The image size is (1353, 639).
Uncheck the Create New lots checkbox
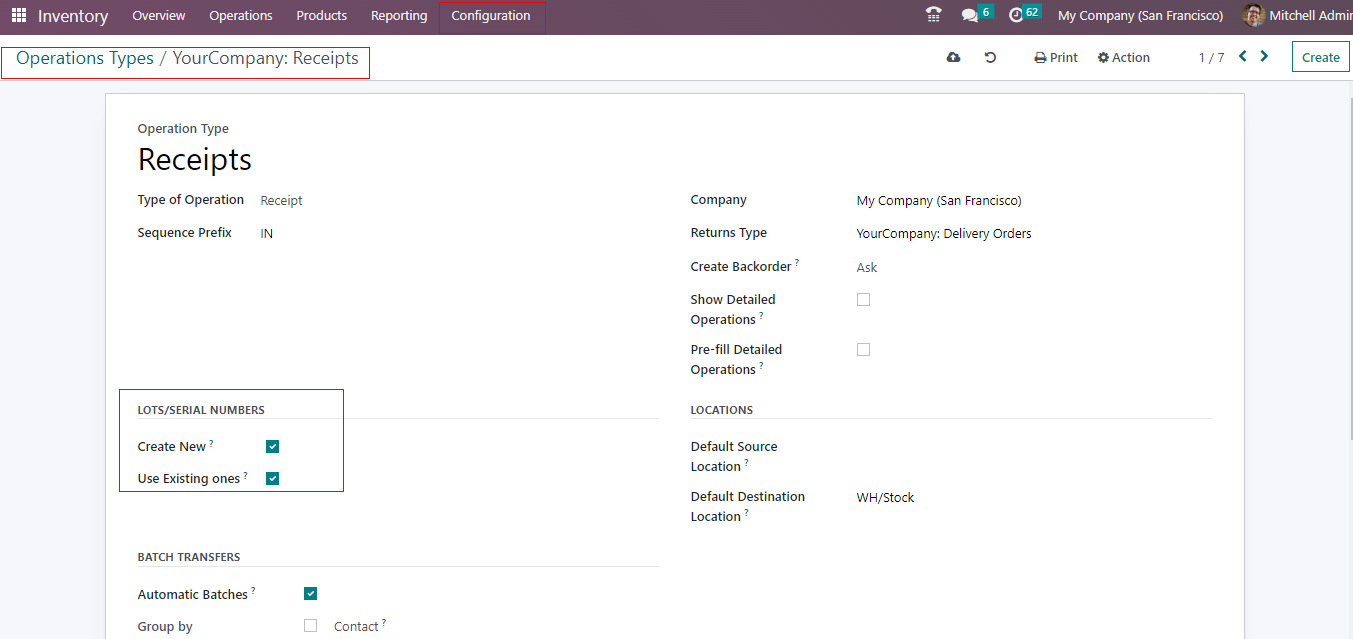[272, 447]
